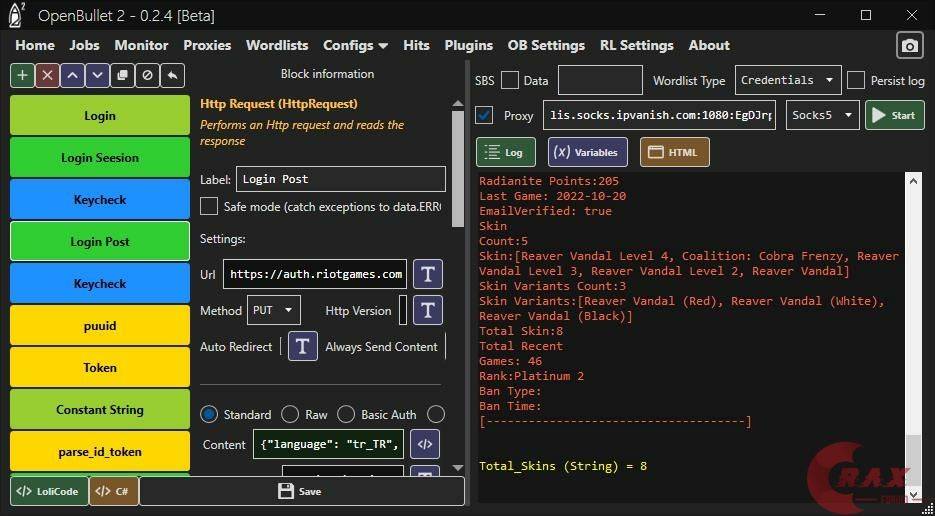The image size is (935, 516).
Task: Click the OpenBullet logo icon
Action: (x=17, y=15)
